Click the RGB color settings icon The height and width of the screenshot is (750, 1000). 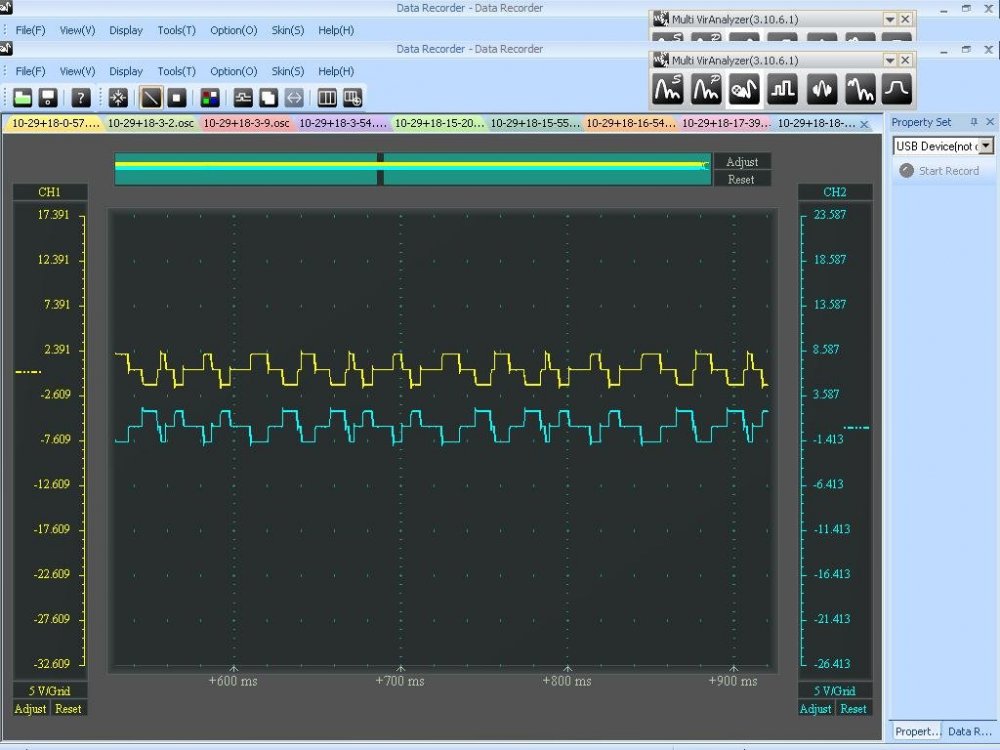point(209,98)
